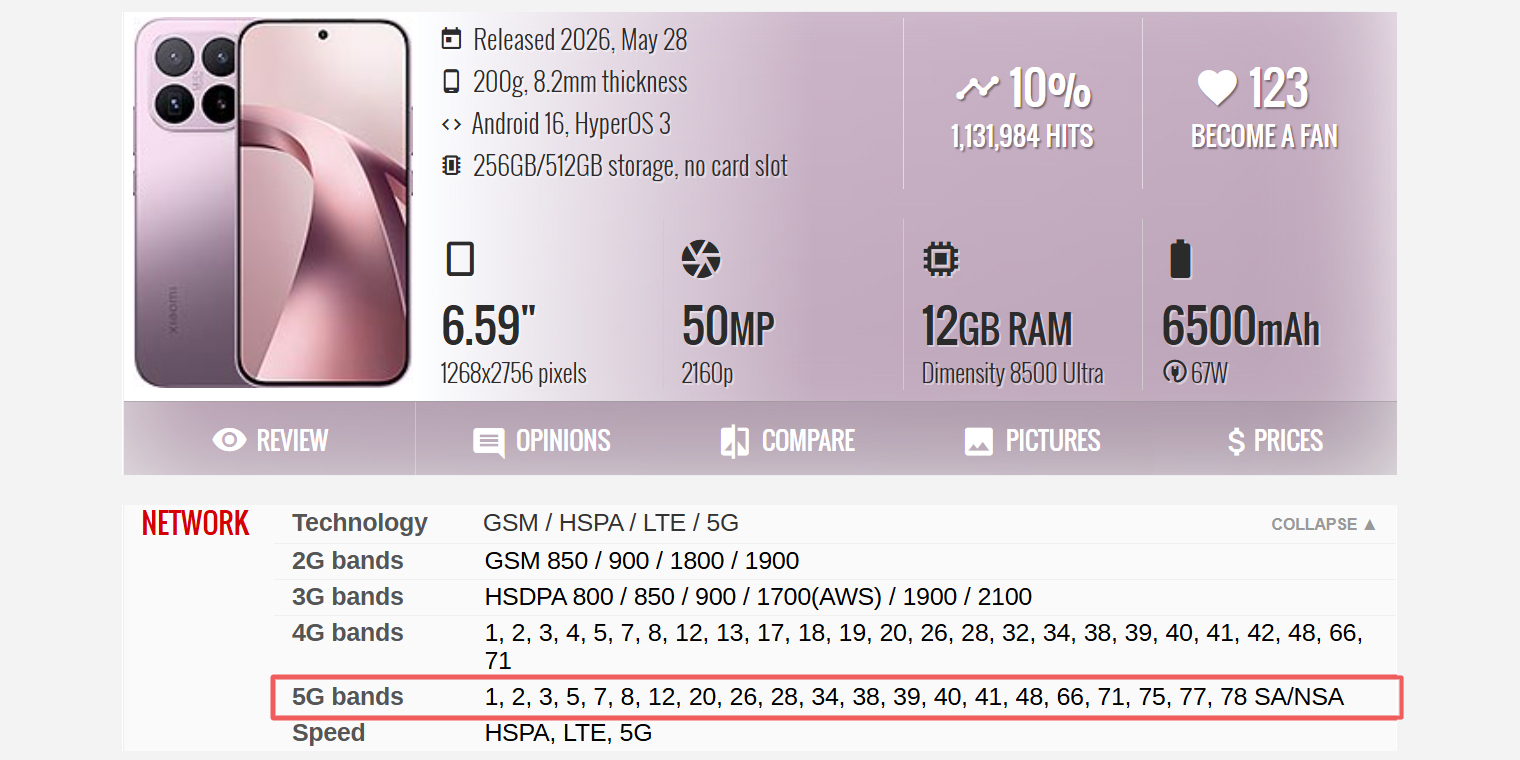Open the OPINIONS tab
Screen dimensions: 1520x760
click(x=541, y=441)
